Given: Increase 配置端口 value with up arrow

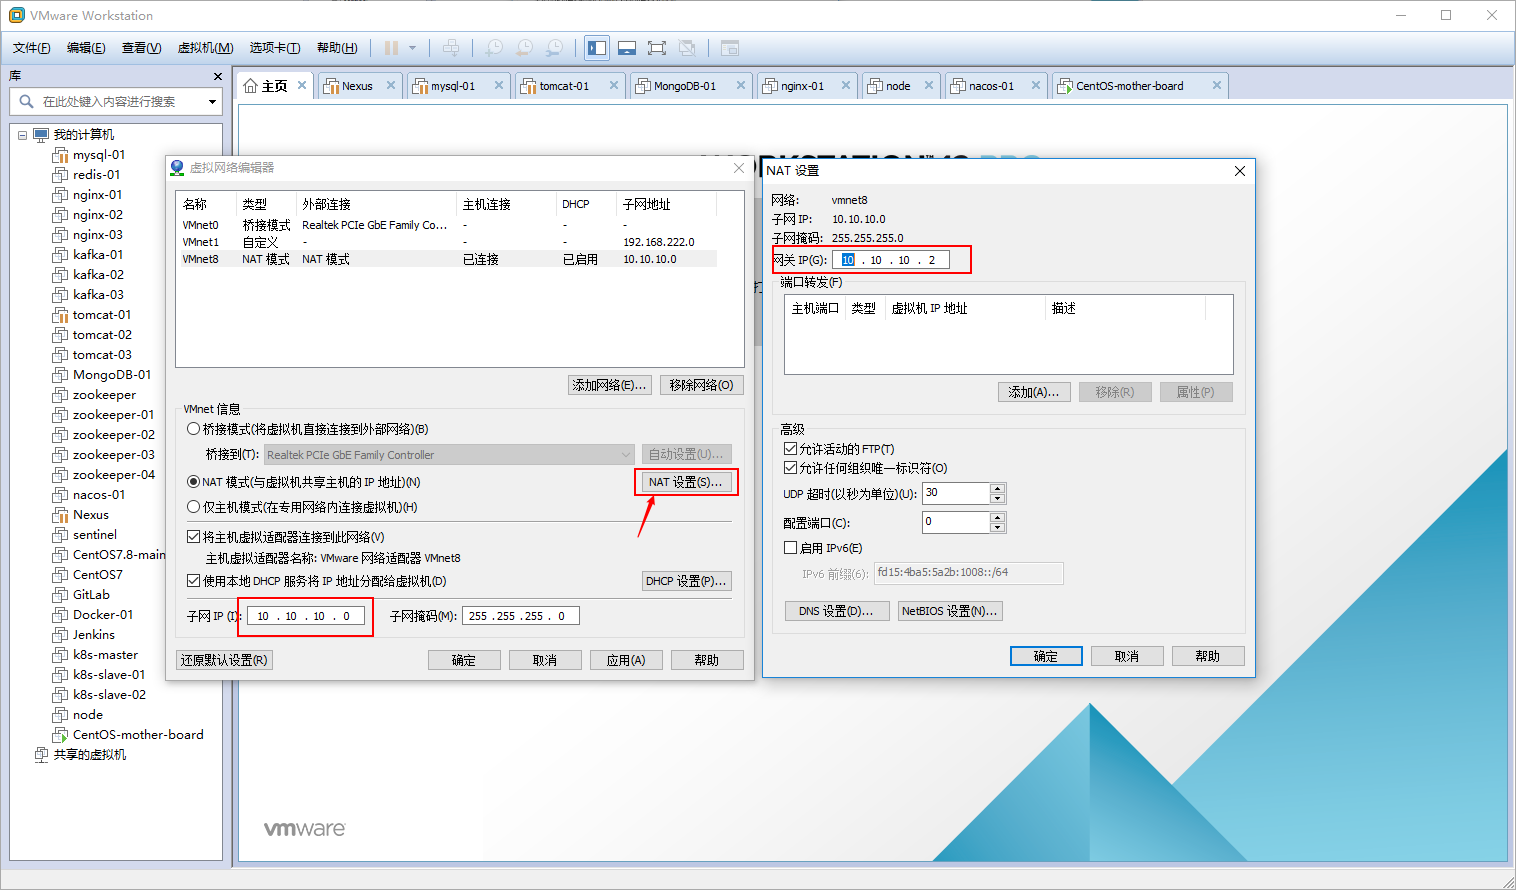Looking at the screenshot, I should [998, 517].
